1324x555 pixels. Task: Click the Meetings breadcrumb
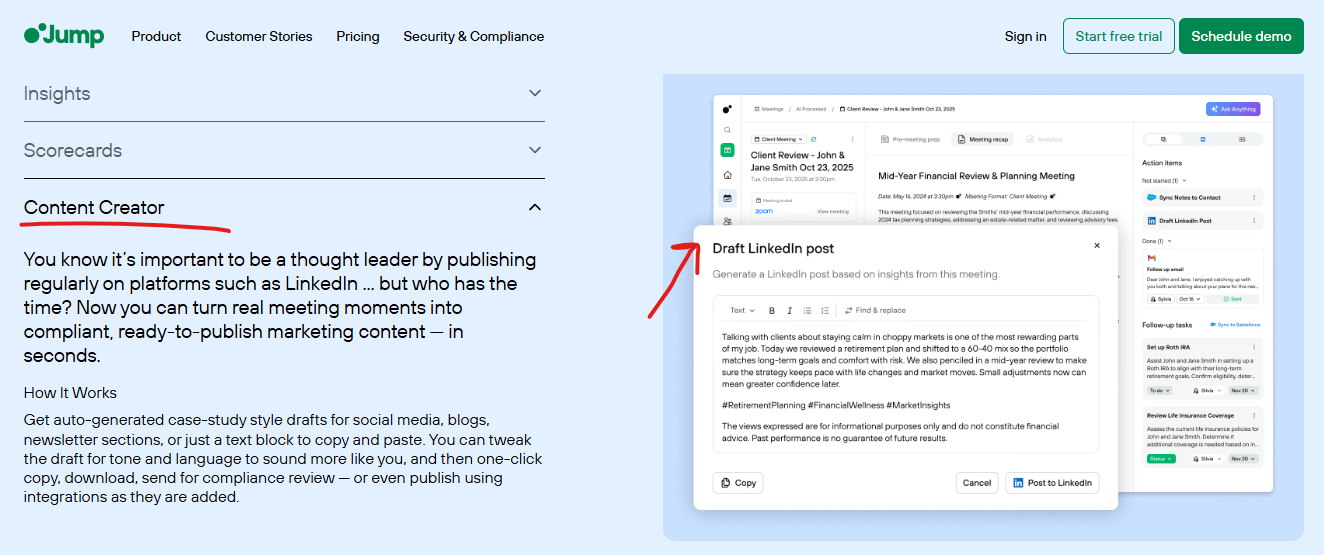(769, 109)
